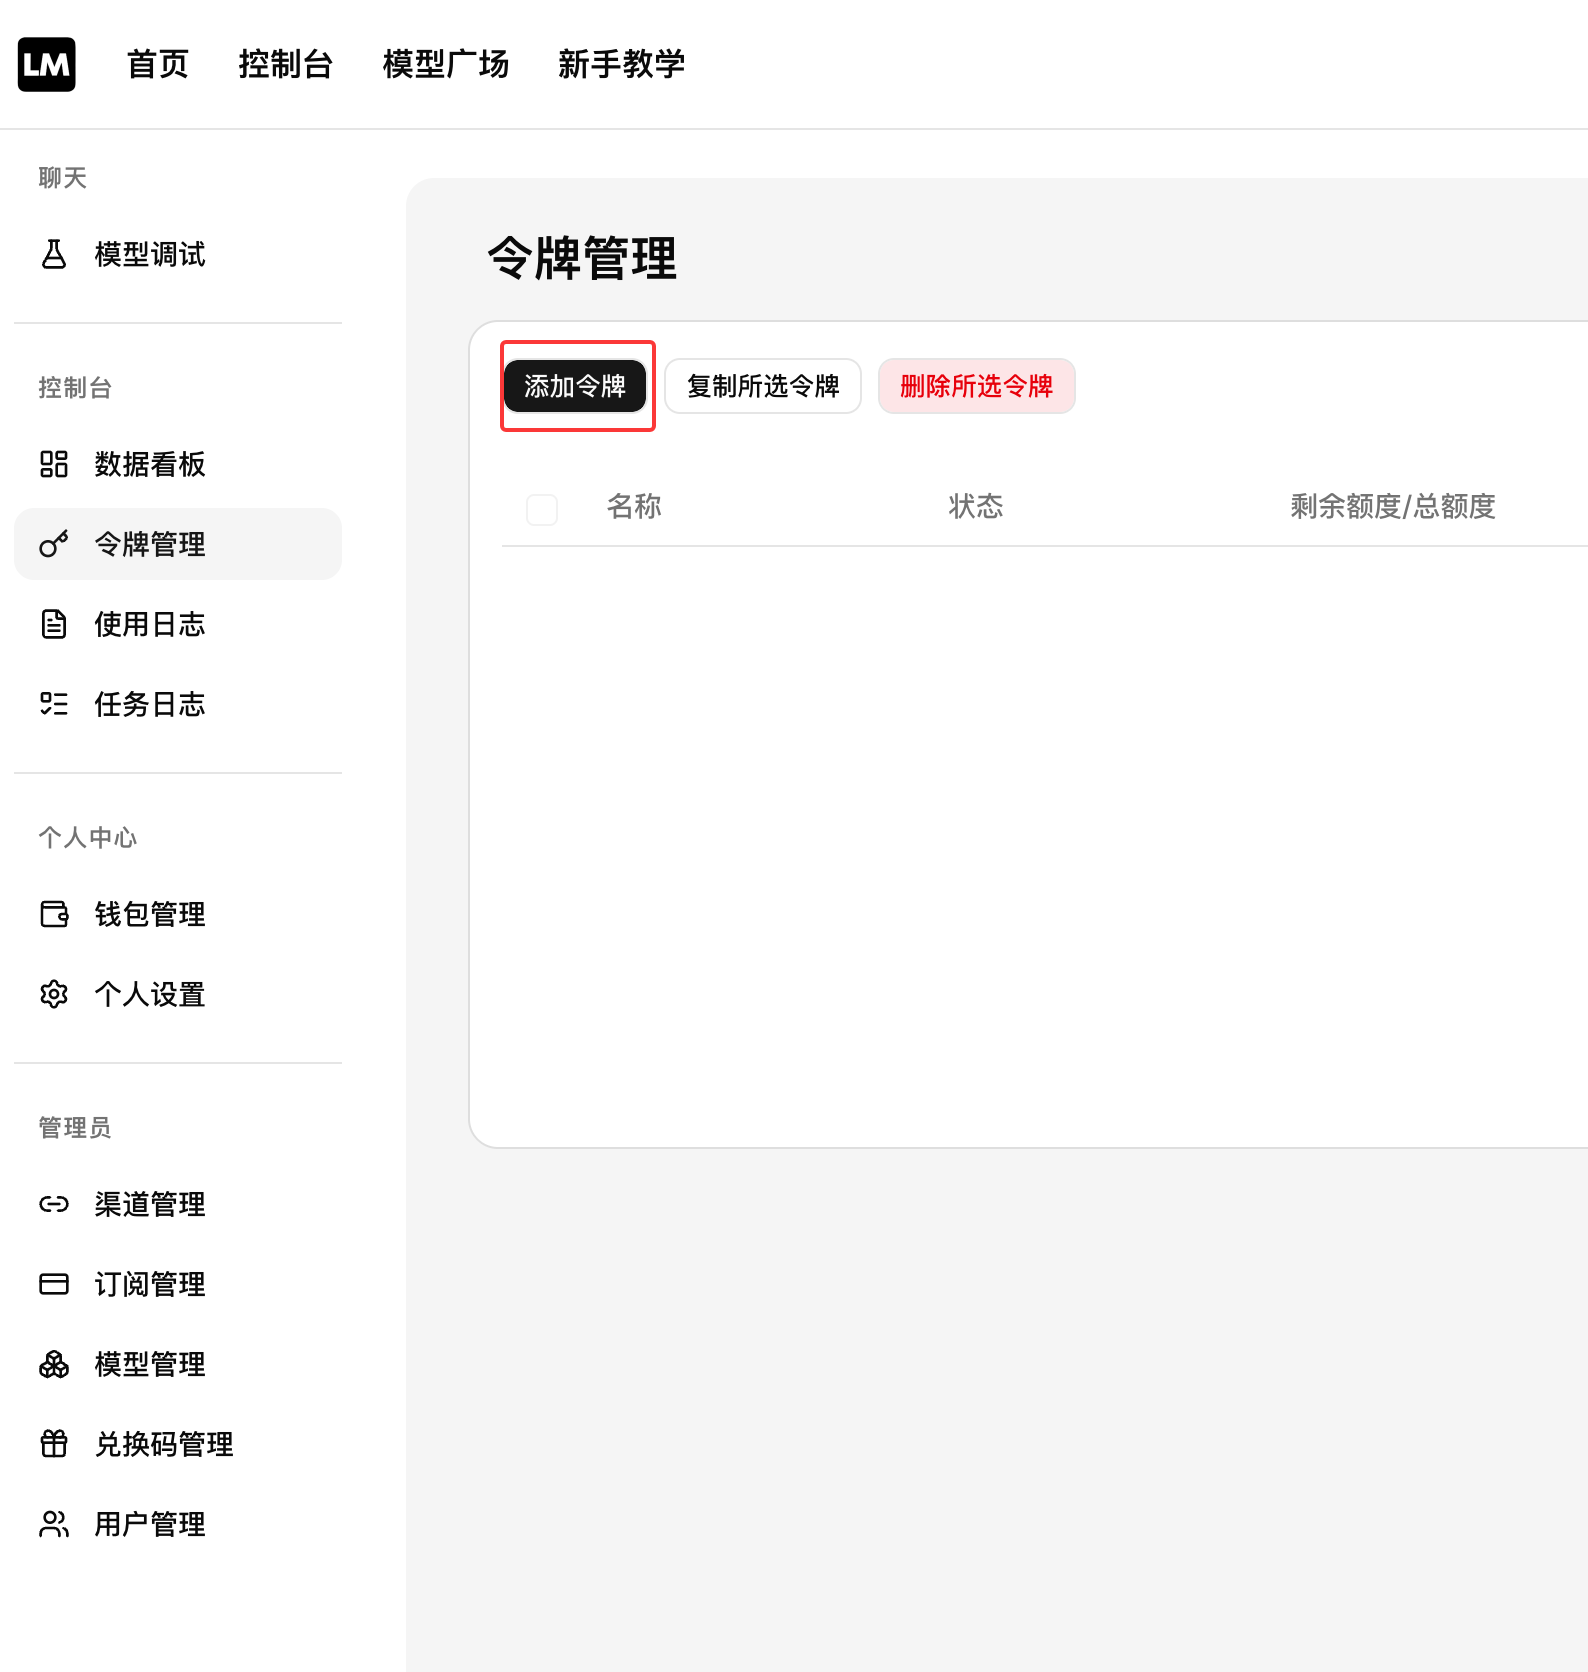
Task: Click the flask icon for 模型调试
Action: [54, 254]
